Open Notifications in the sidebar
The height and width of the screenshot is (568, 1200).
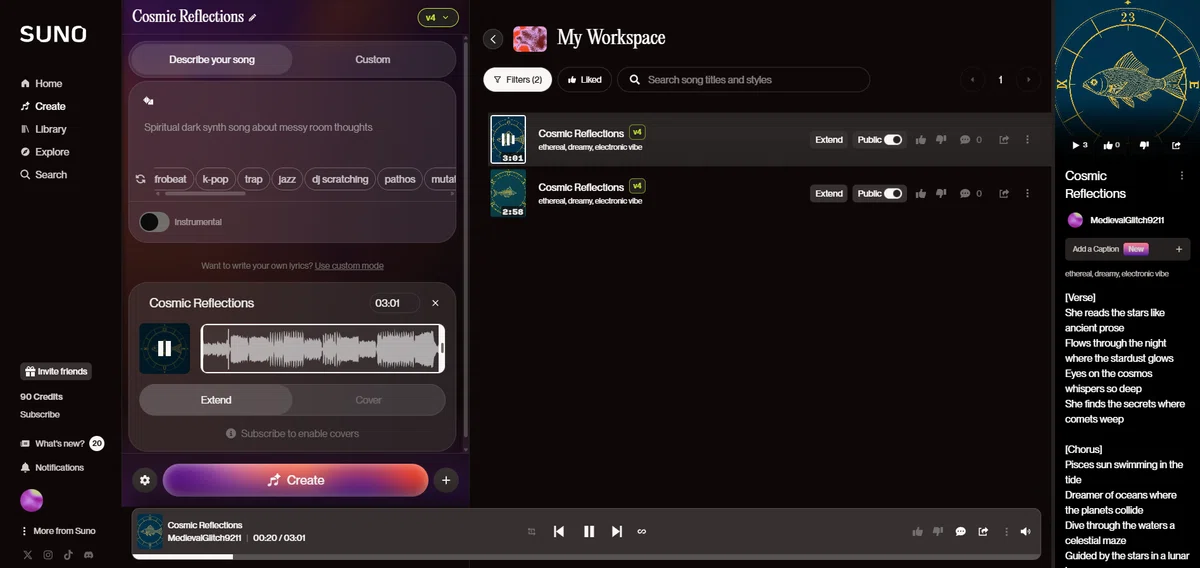tap(52, 468)
